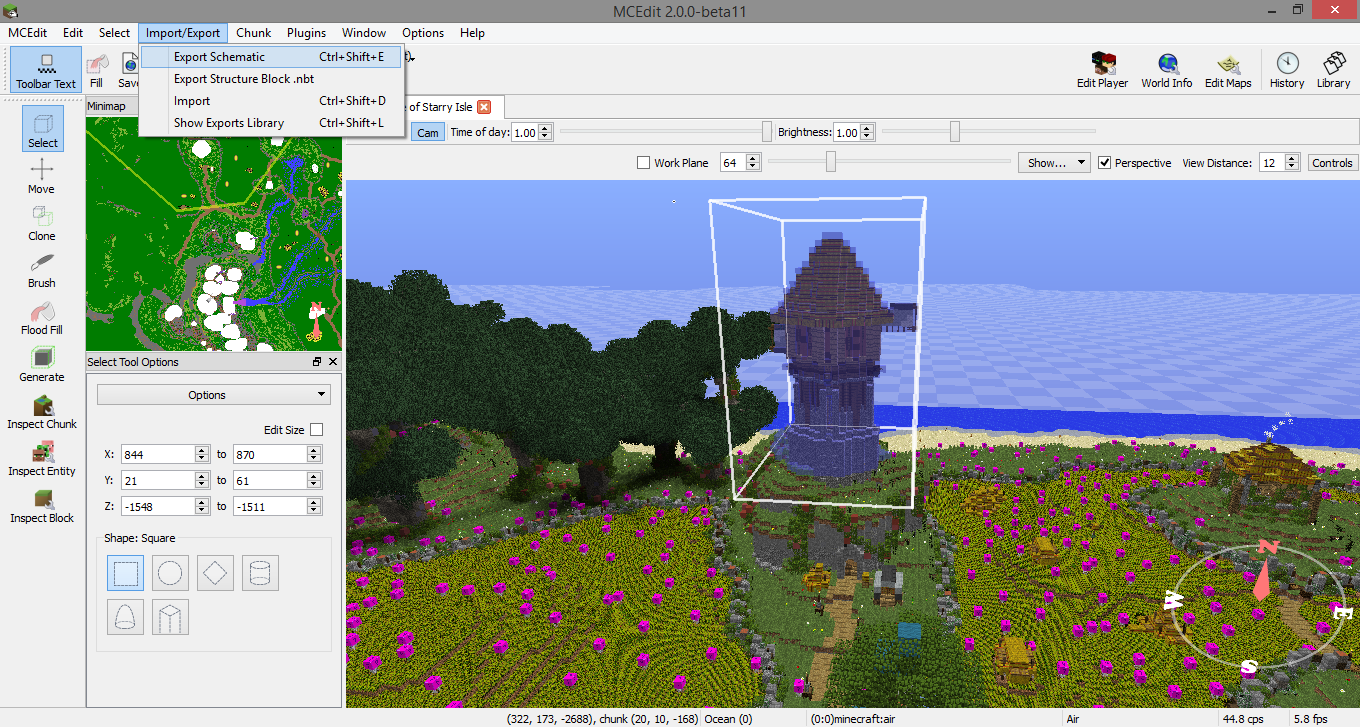Step the View Distance spinner

click(1293, 162)
